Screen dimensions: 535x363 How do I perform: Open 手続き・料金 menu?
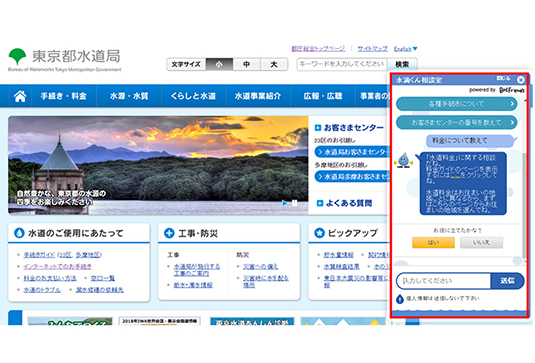tap(64, 96)
